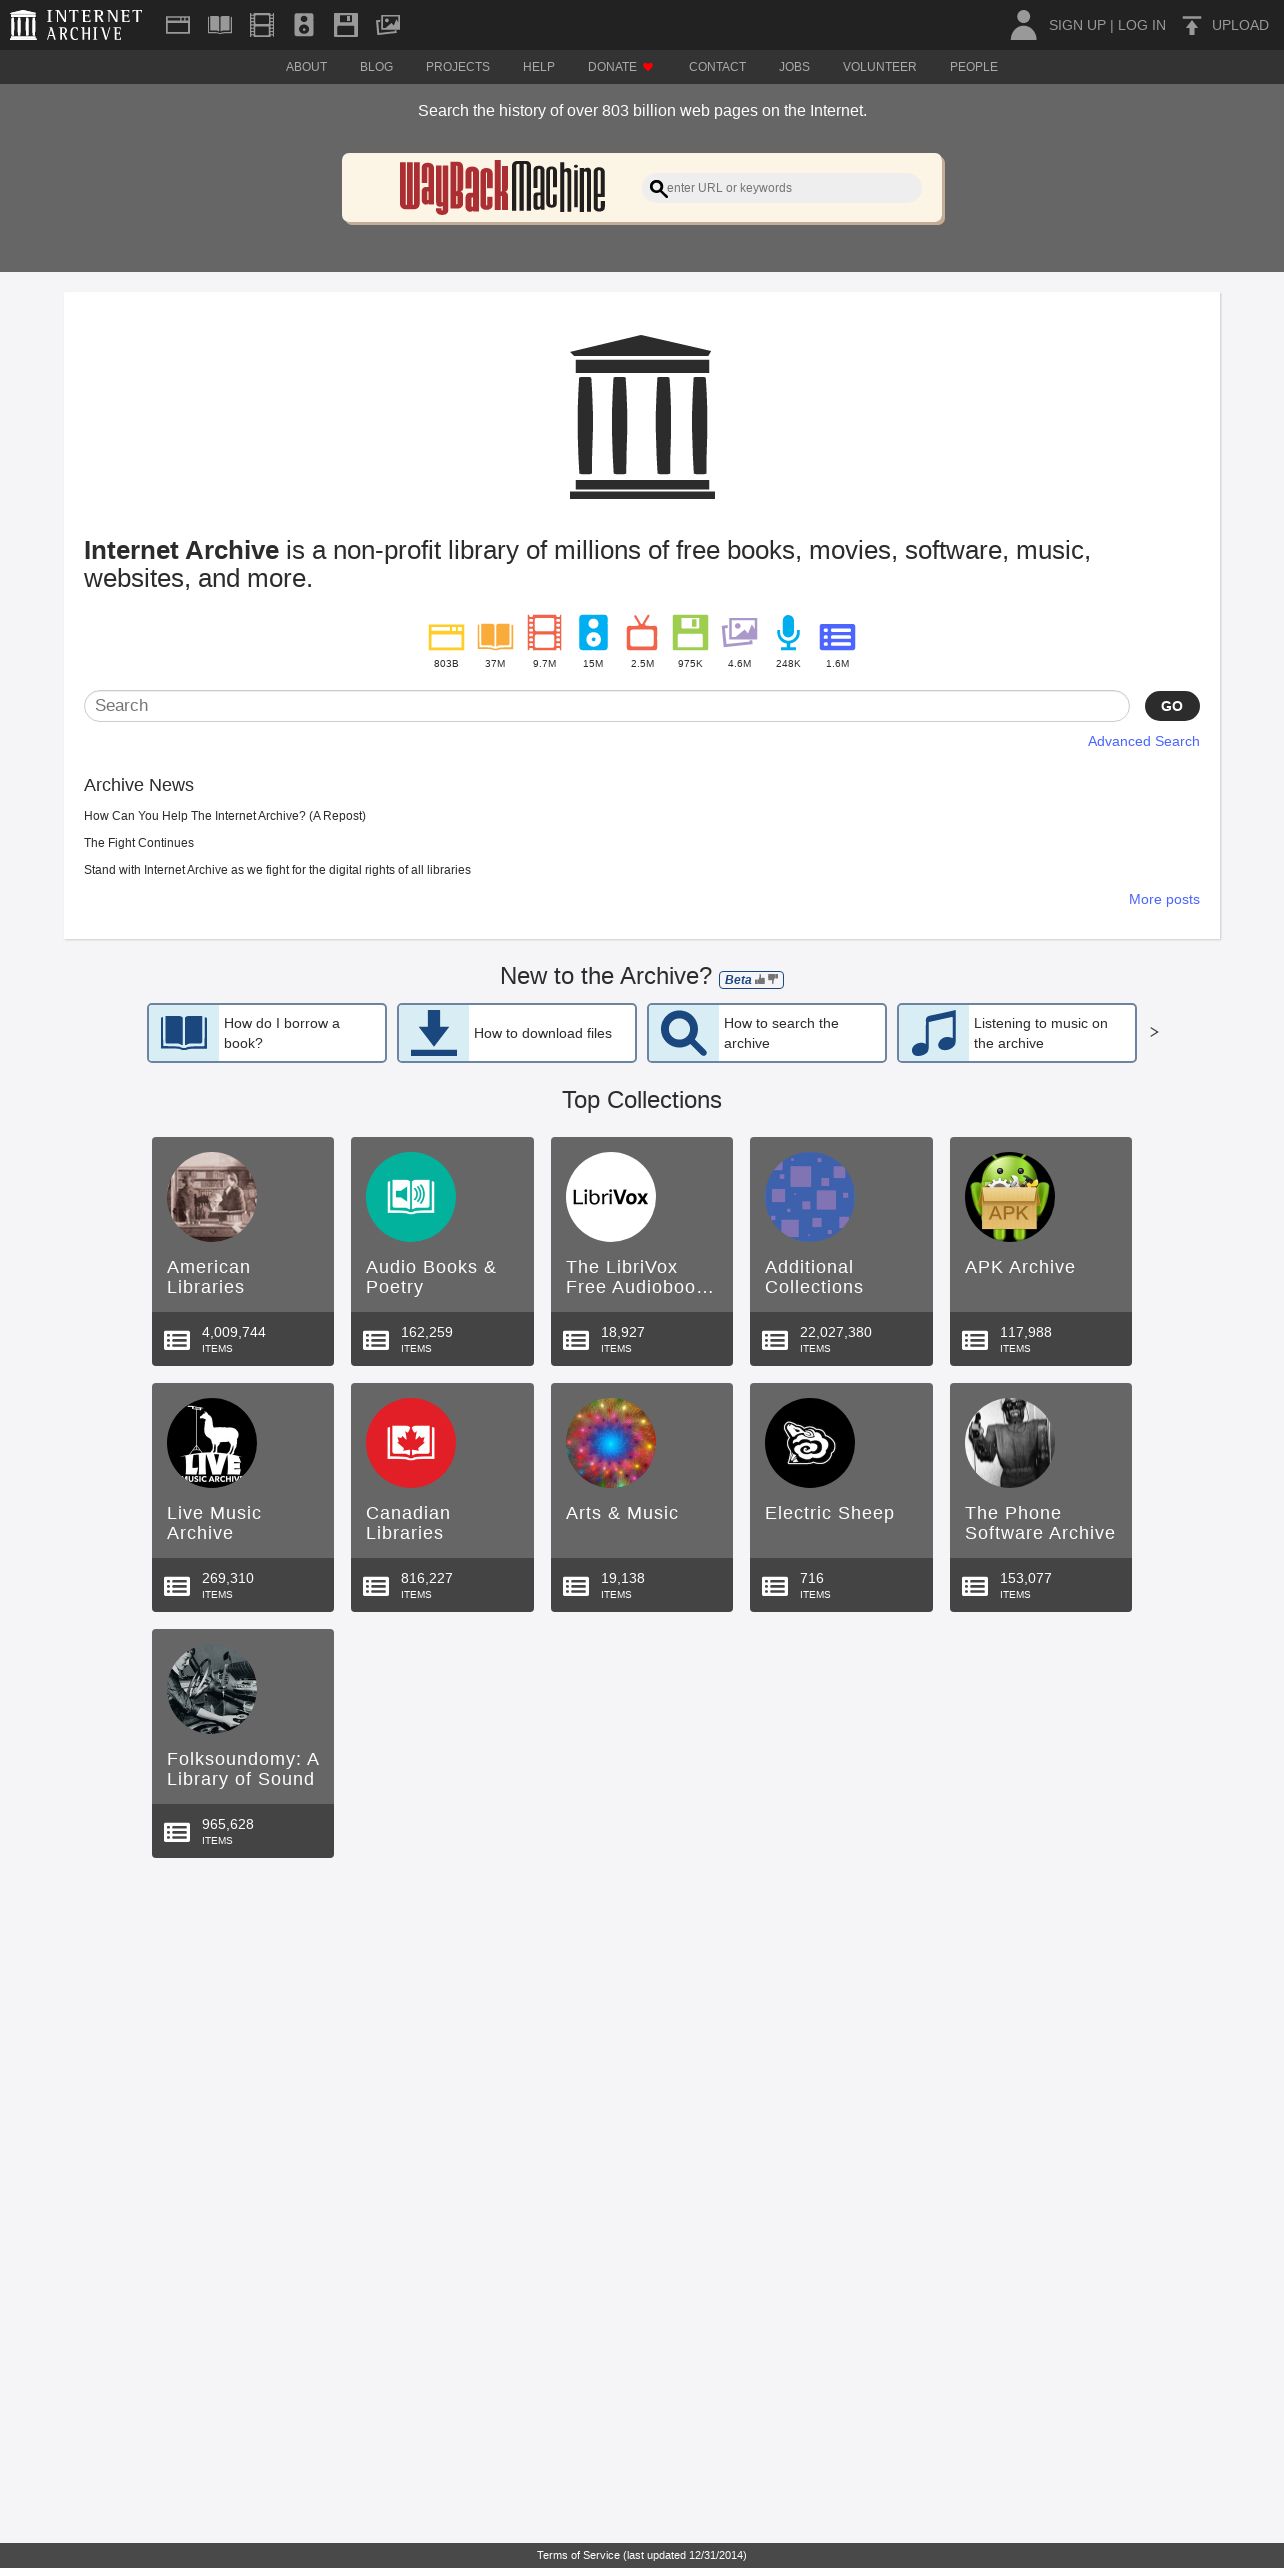Image resolution: width=1284 pixels, height=2568 pixels.
Task: Click the SIGN UP link
Action: point(1077,25)
